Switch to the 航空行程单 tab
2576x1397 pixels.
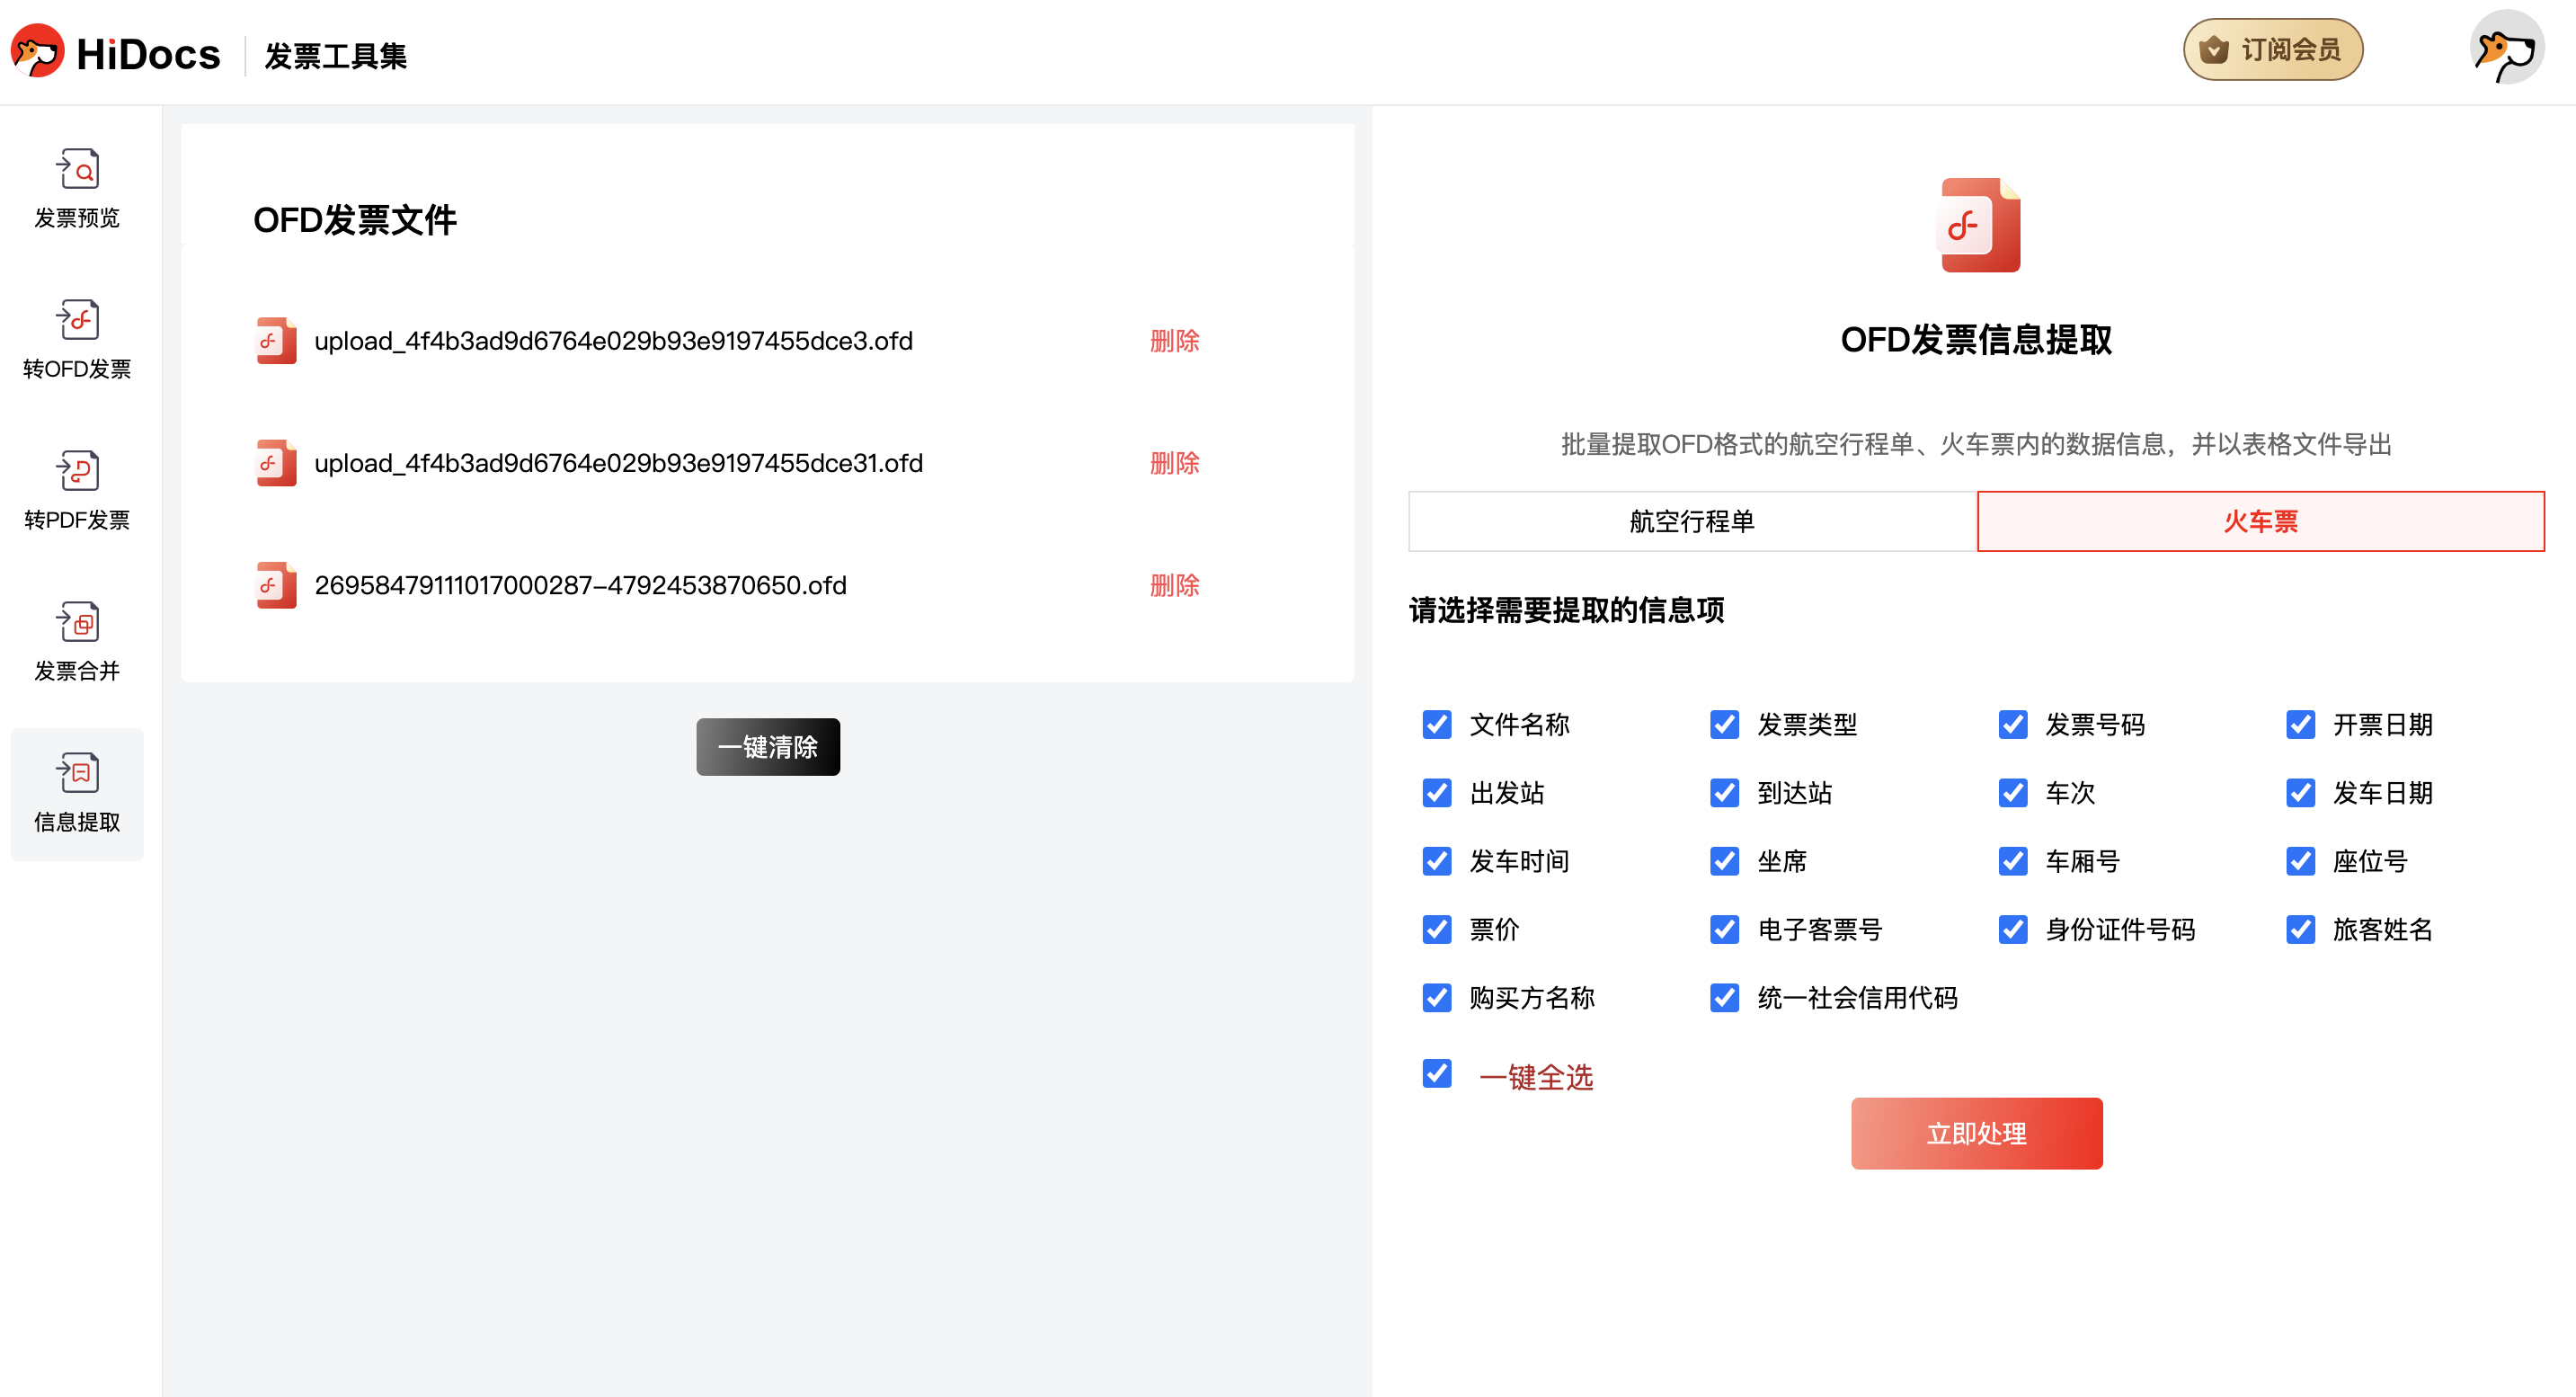(x=1691, y=521)
